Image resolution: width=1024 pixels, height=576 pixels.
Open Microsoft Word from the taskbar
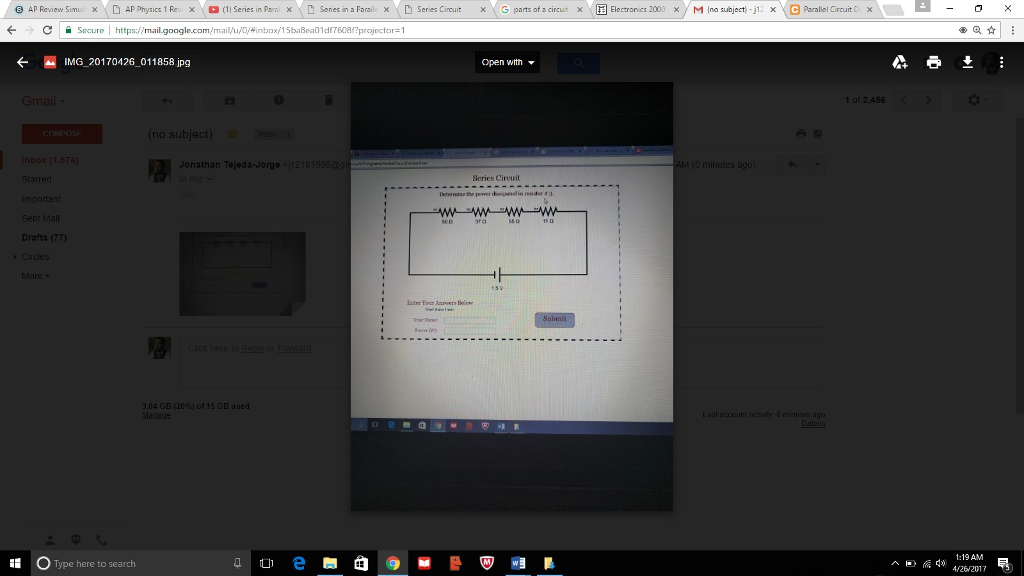click(517, 562)
